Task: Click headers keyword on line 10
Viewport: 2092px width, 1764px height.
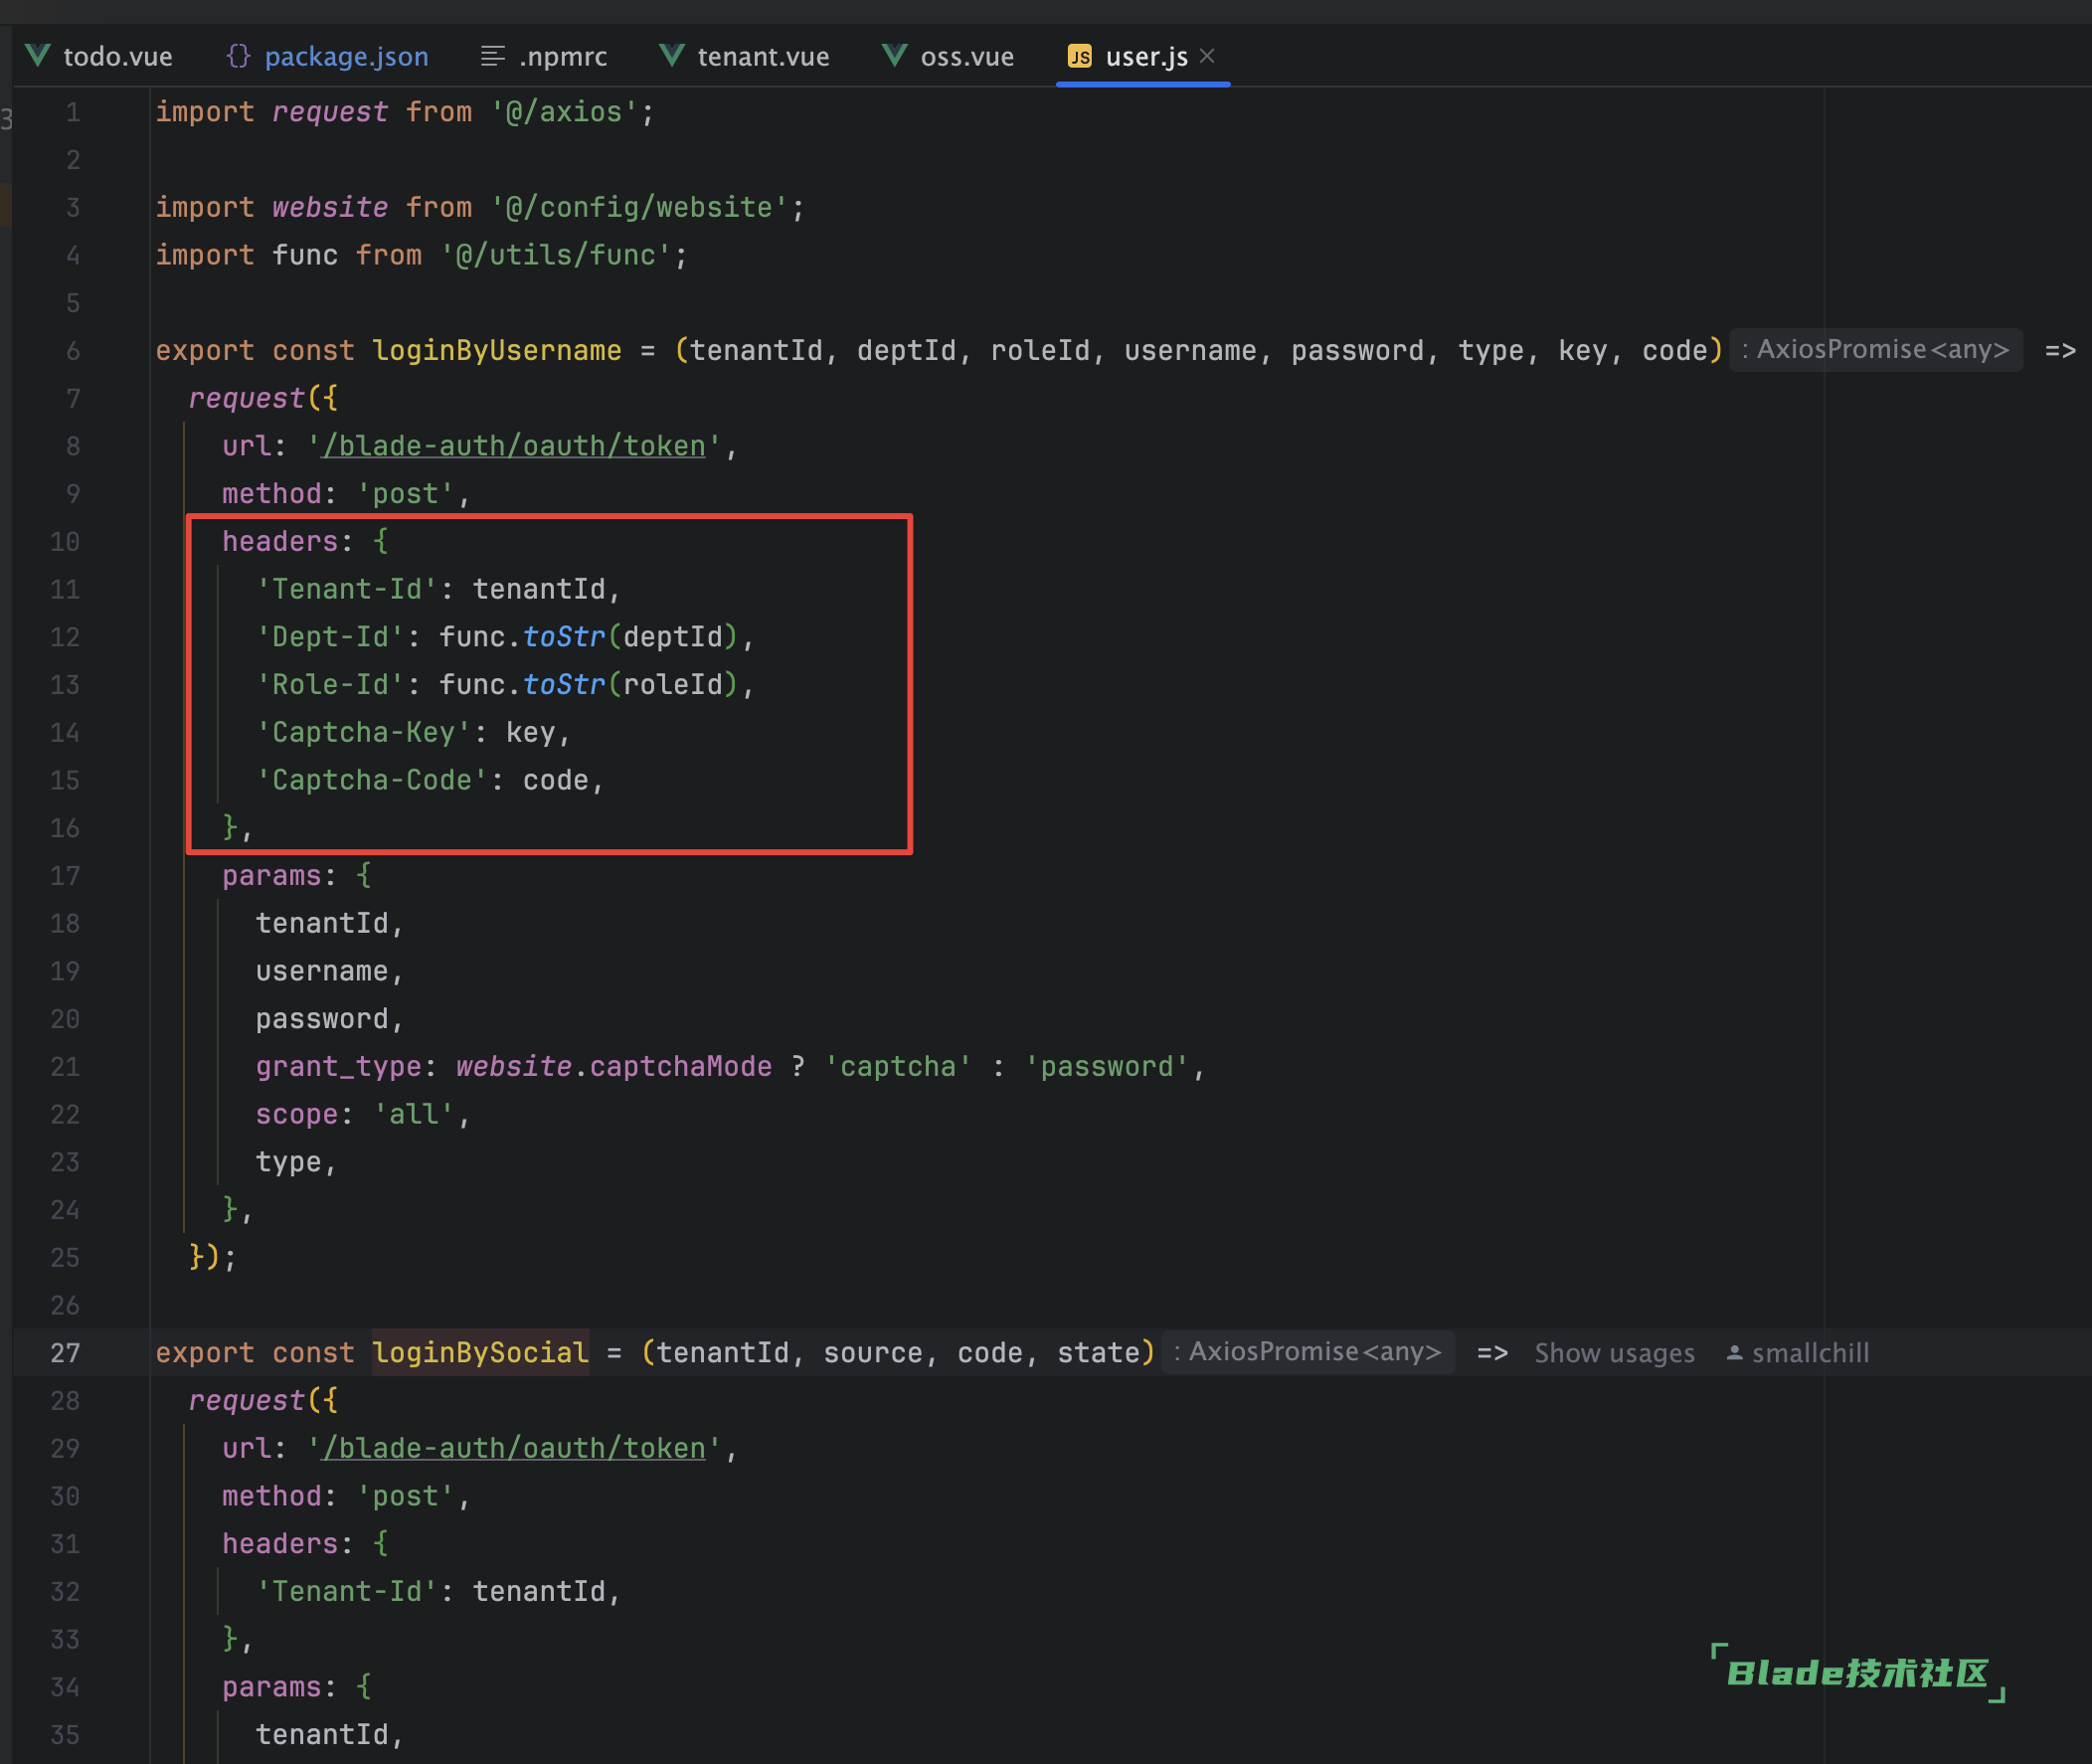Action: (x=280, y=542)
